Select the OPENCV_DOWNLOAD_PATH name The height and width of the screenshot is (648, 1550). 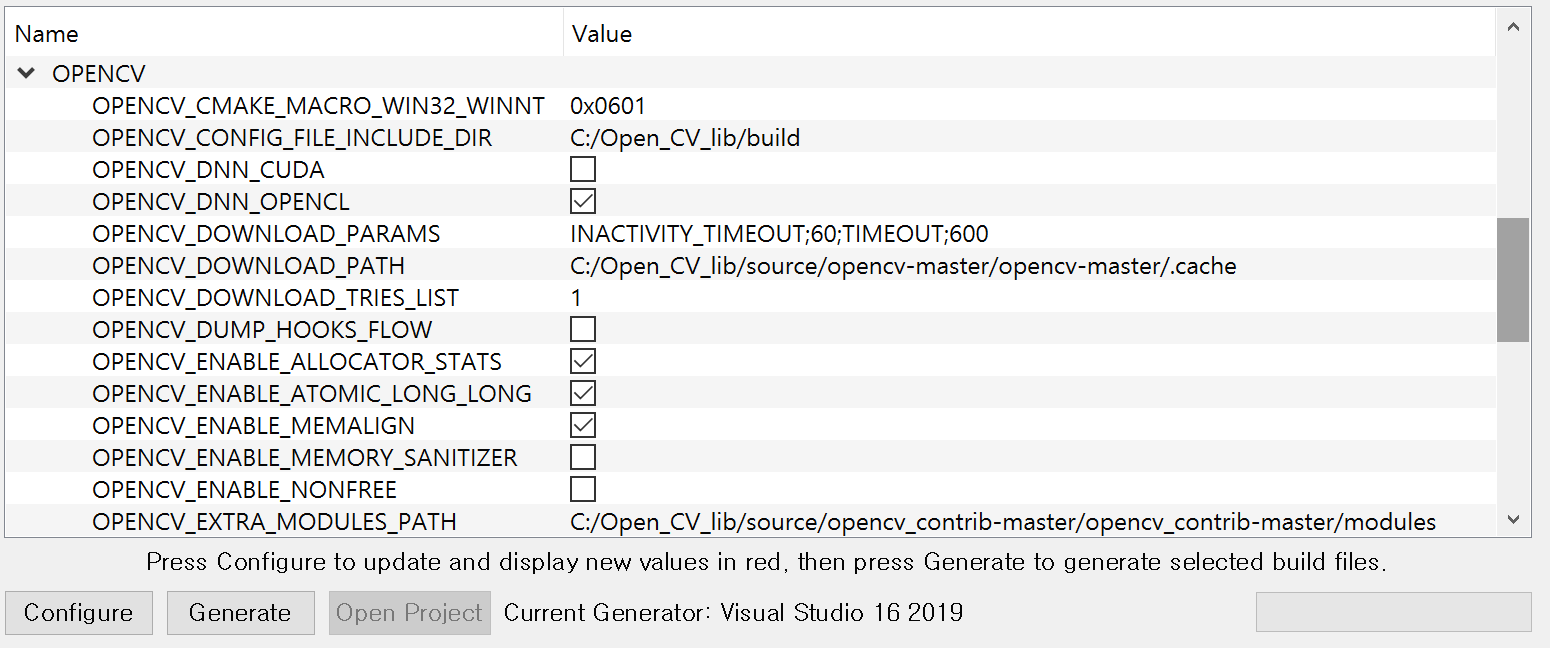(x=248, y=265)
